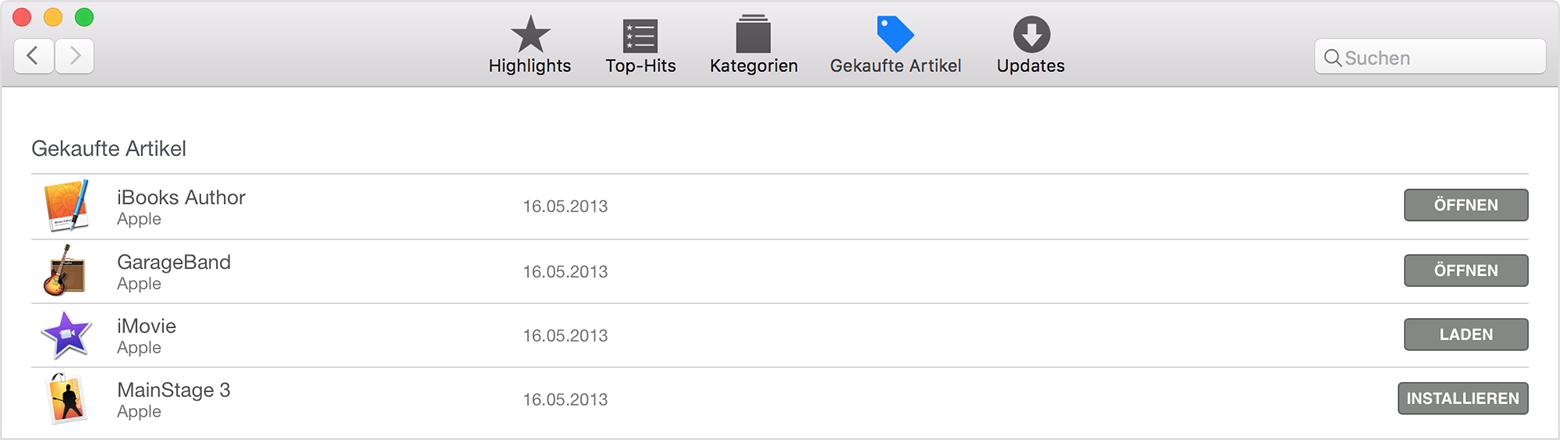This screenshot has height=440, width=1560.
Task: Click the Suchen search field
Action: coord(1430,57)
